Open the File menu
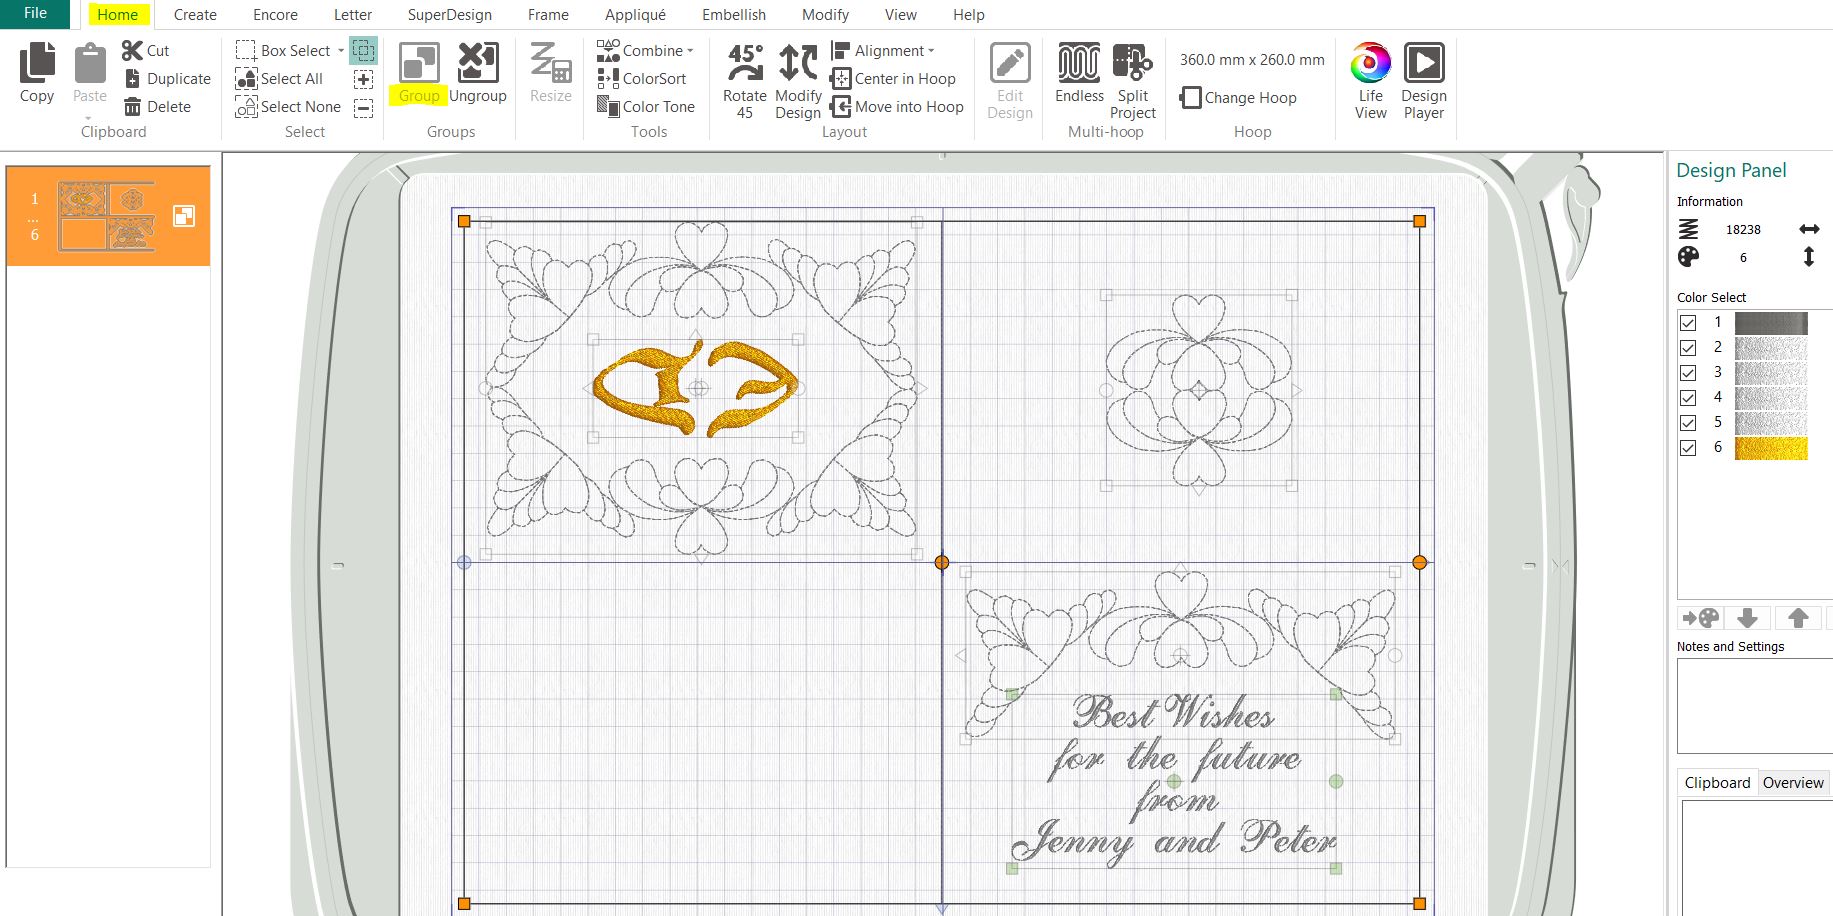Screen dimensions: 1833x916 tap(35, 14)
